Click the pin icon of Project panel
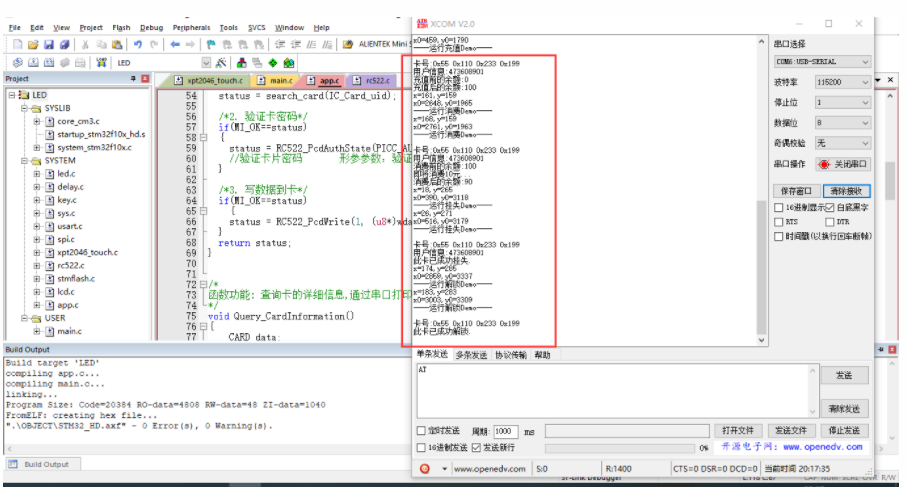The width and height of the screenshot is (906, 487). point(133,78)
